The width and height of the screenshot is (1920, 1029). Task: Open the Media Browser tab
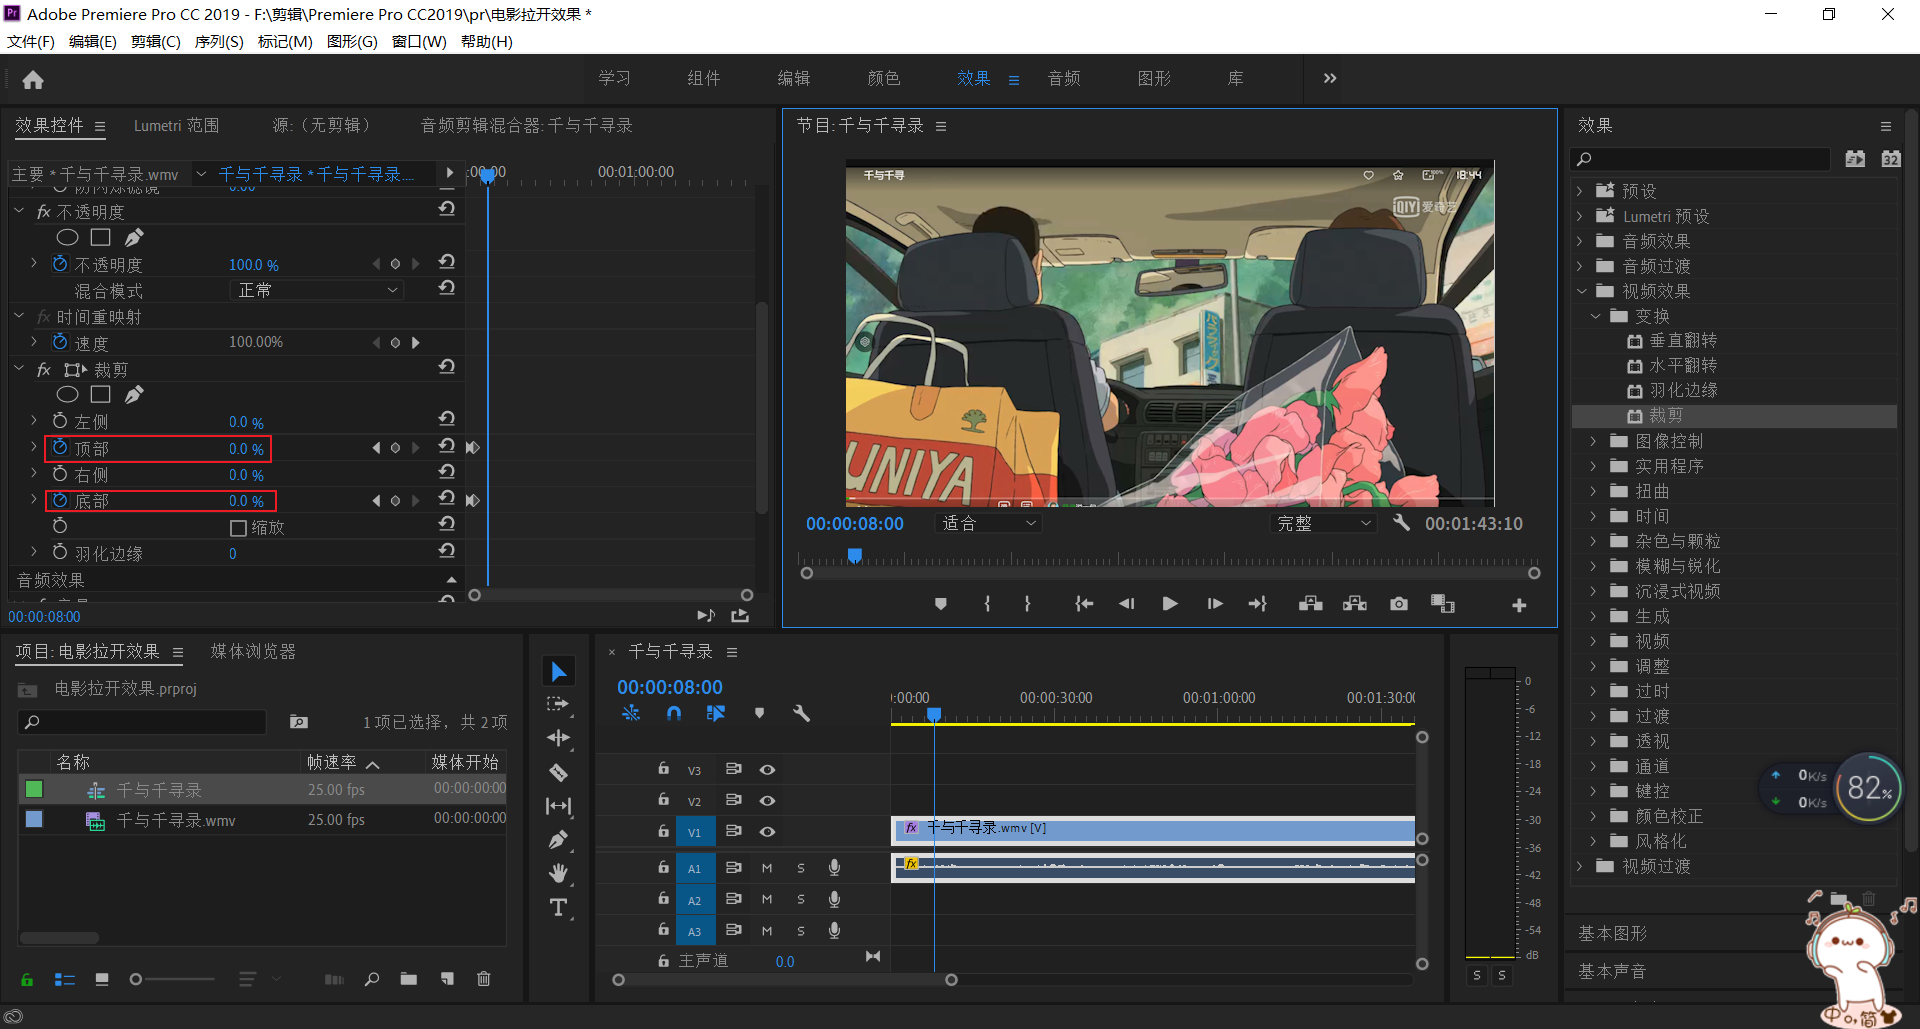point(253,652)
